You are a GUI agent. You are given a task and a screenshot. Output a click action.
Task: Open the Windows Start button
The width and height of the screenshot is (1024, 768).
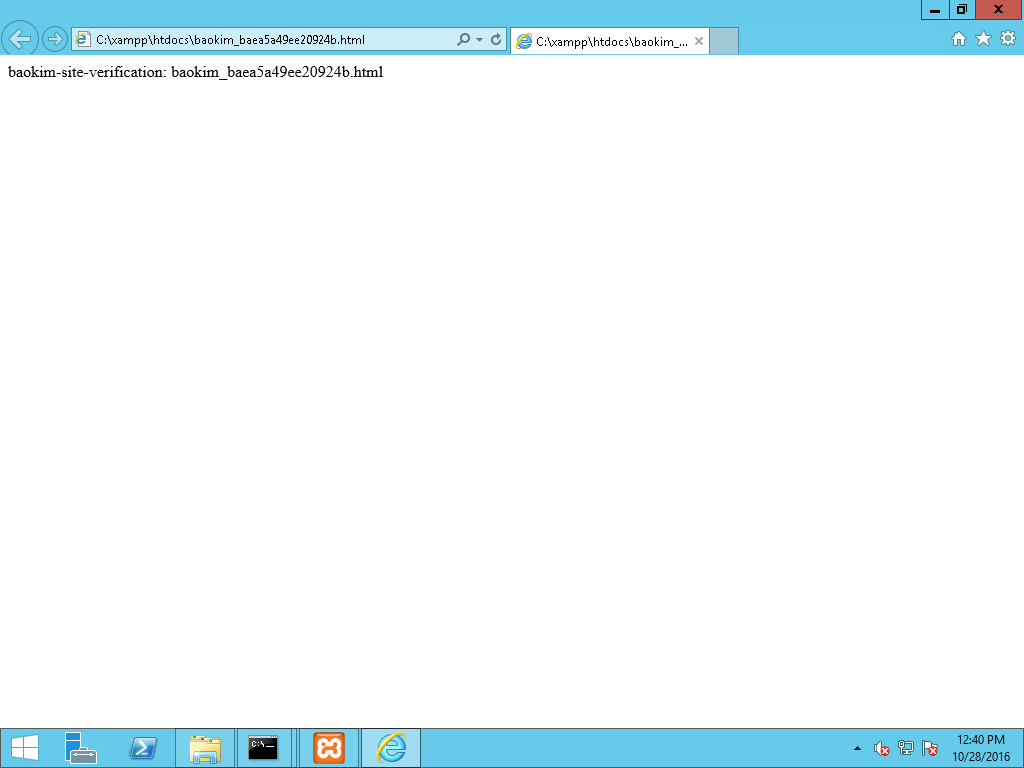pos(25,748)
